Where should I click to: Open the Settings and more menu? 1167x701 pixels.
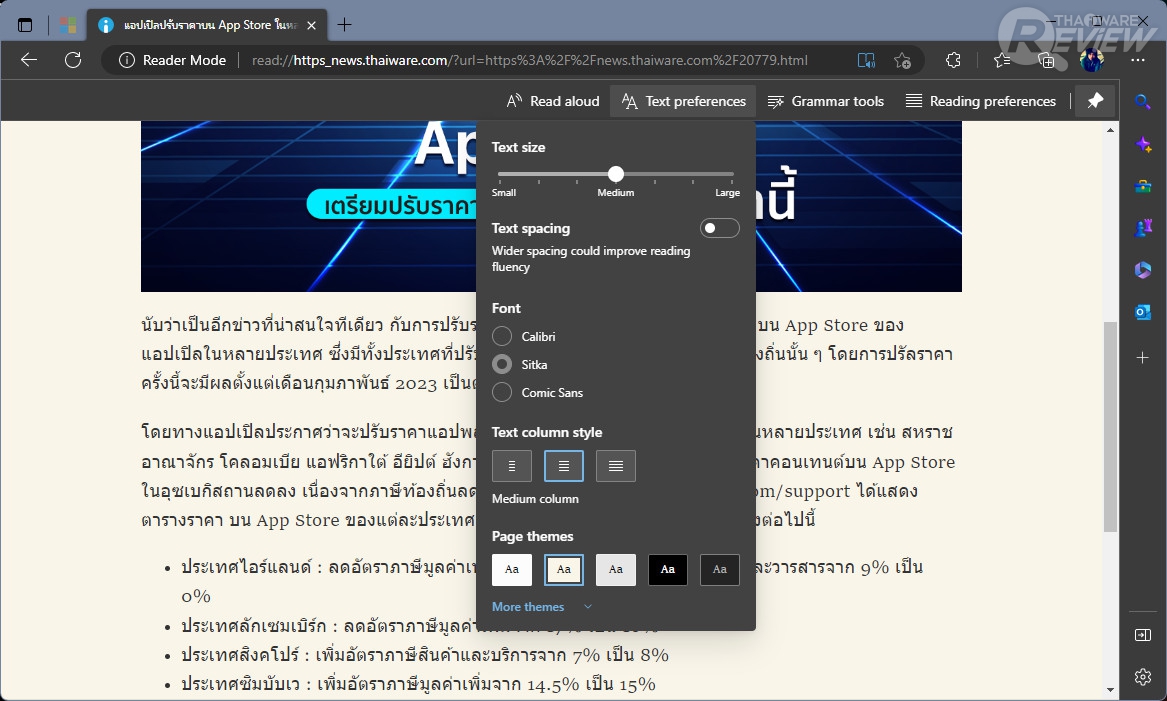click(x=1138, y=60)
